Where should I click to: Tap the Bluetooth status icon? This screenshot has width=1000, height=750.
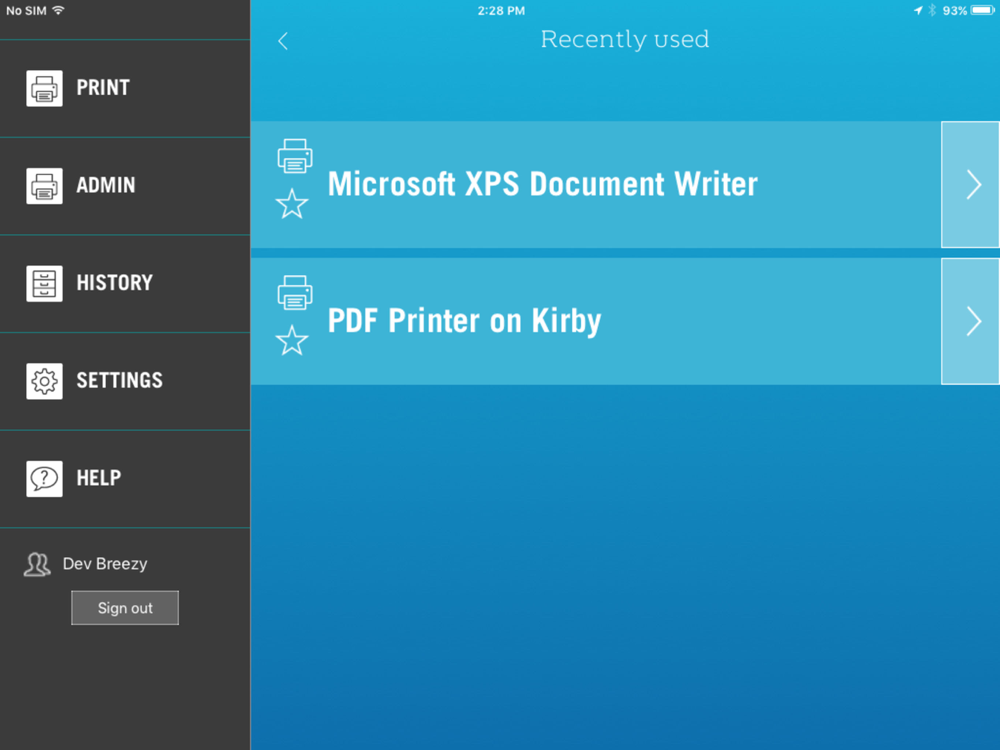[x=932, y=10]
